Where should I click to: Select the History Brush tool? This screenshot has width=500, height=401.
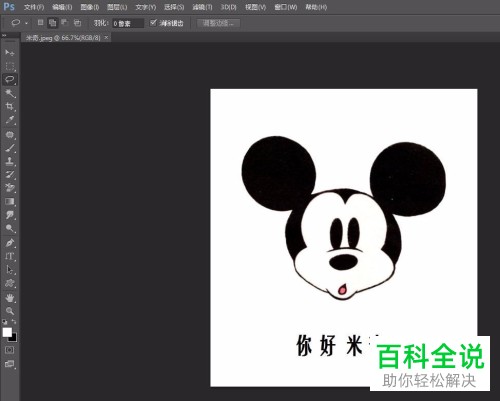(x=10, y=175)
